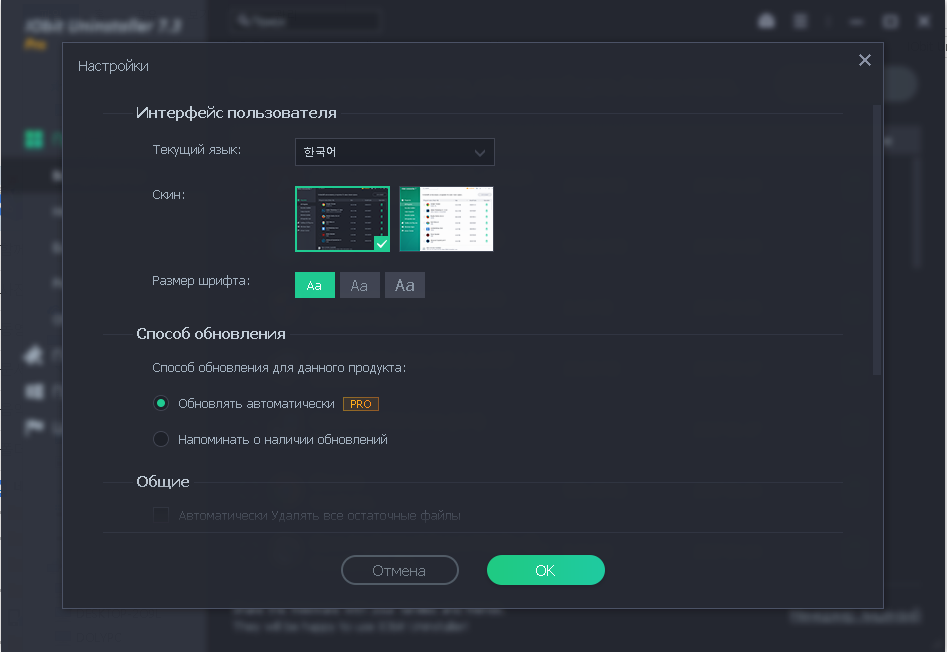Close the Настройки dialog with X
This screenshot has width=947, height=652.
[x=864, y=60]
